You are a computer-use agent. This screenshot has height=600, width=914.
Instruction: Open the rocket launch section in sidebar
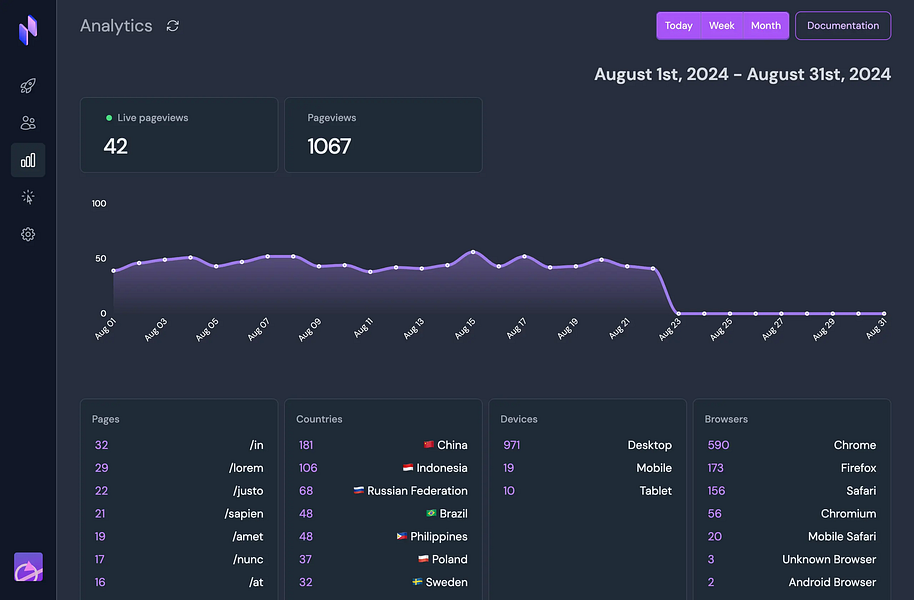27,85
